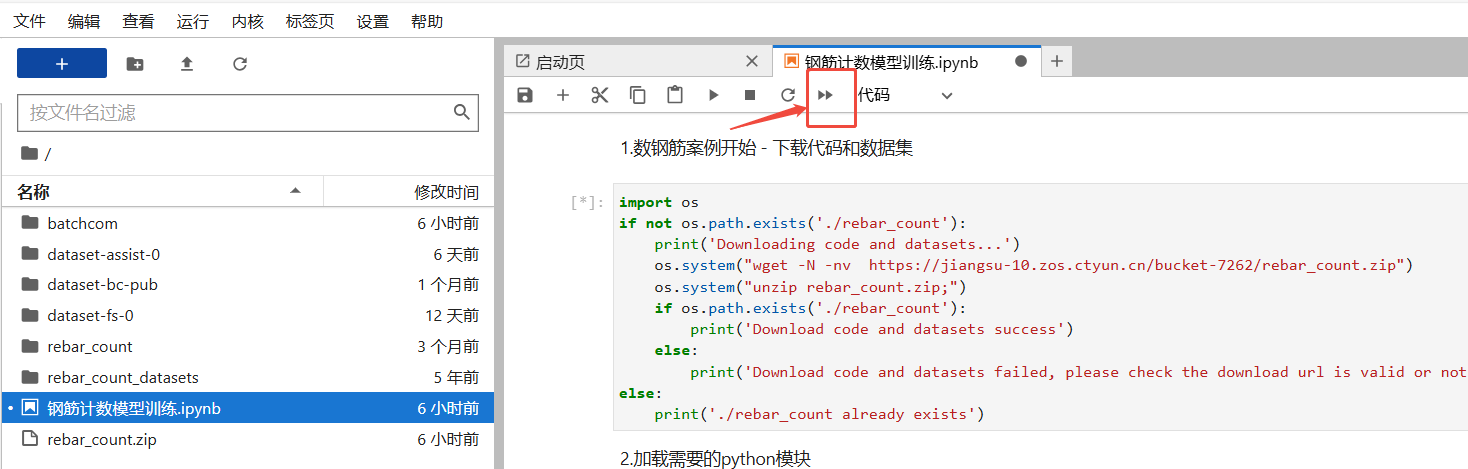
Task: Click the file name filter input field
Action: [x=248, y=113]
